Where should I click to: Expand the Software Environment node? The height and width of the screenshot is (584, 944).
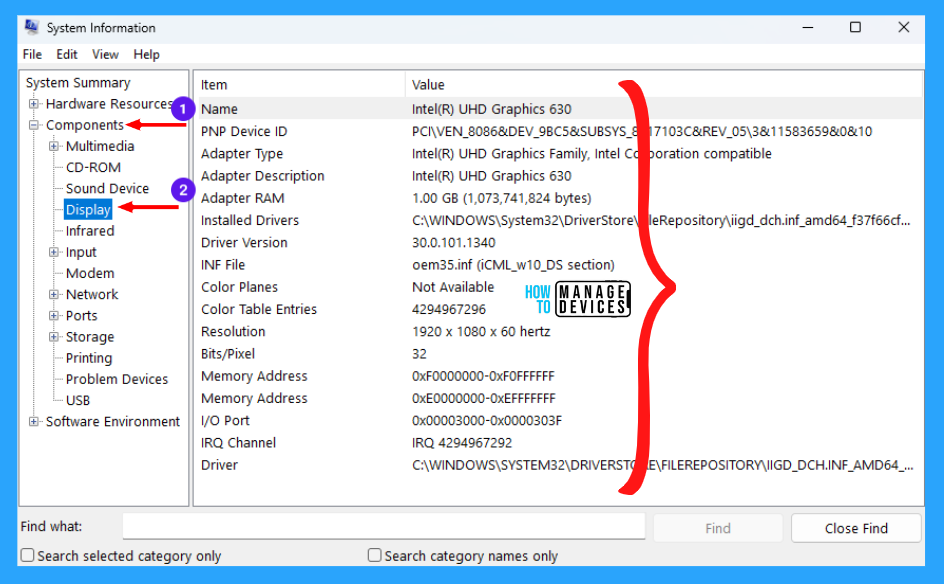[x=34, y=421]
